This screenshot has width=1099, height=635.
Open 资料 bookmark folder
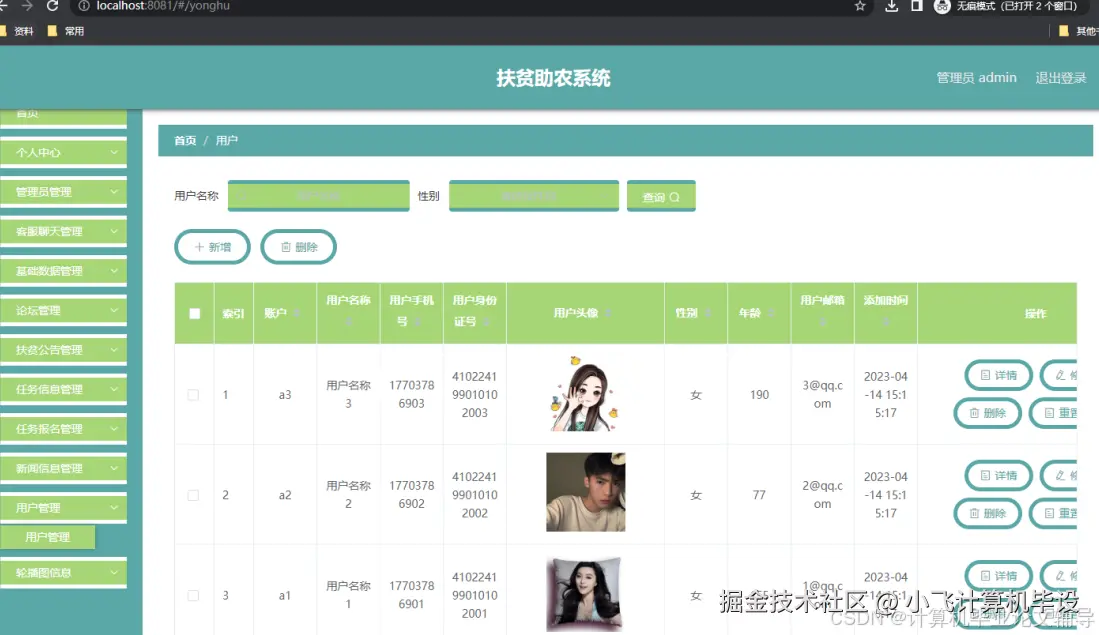17,31
